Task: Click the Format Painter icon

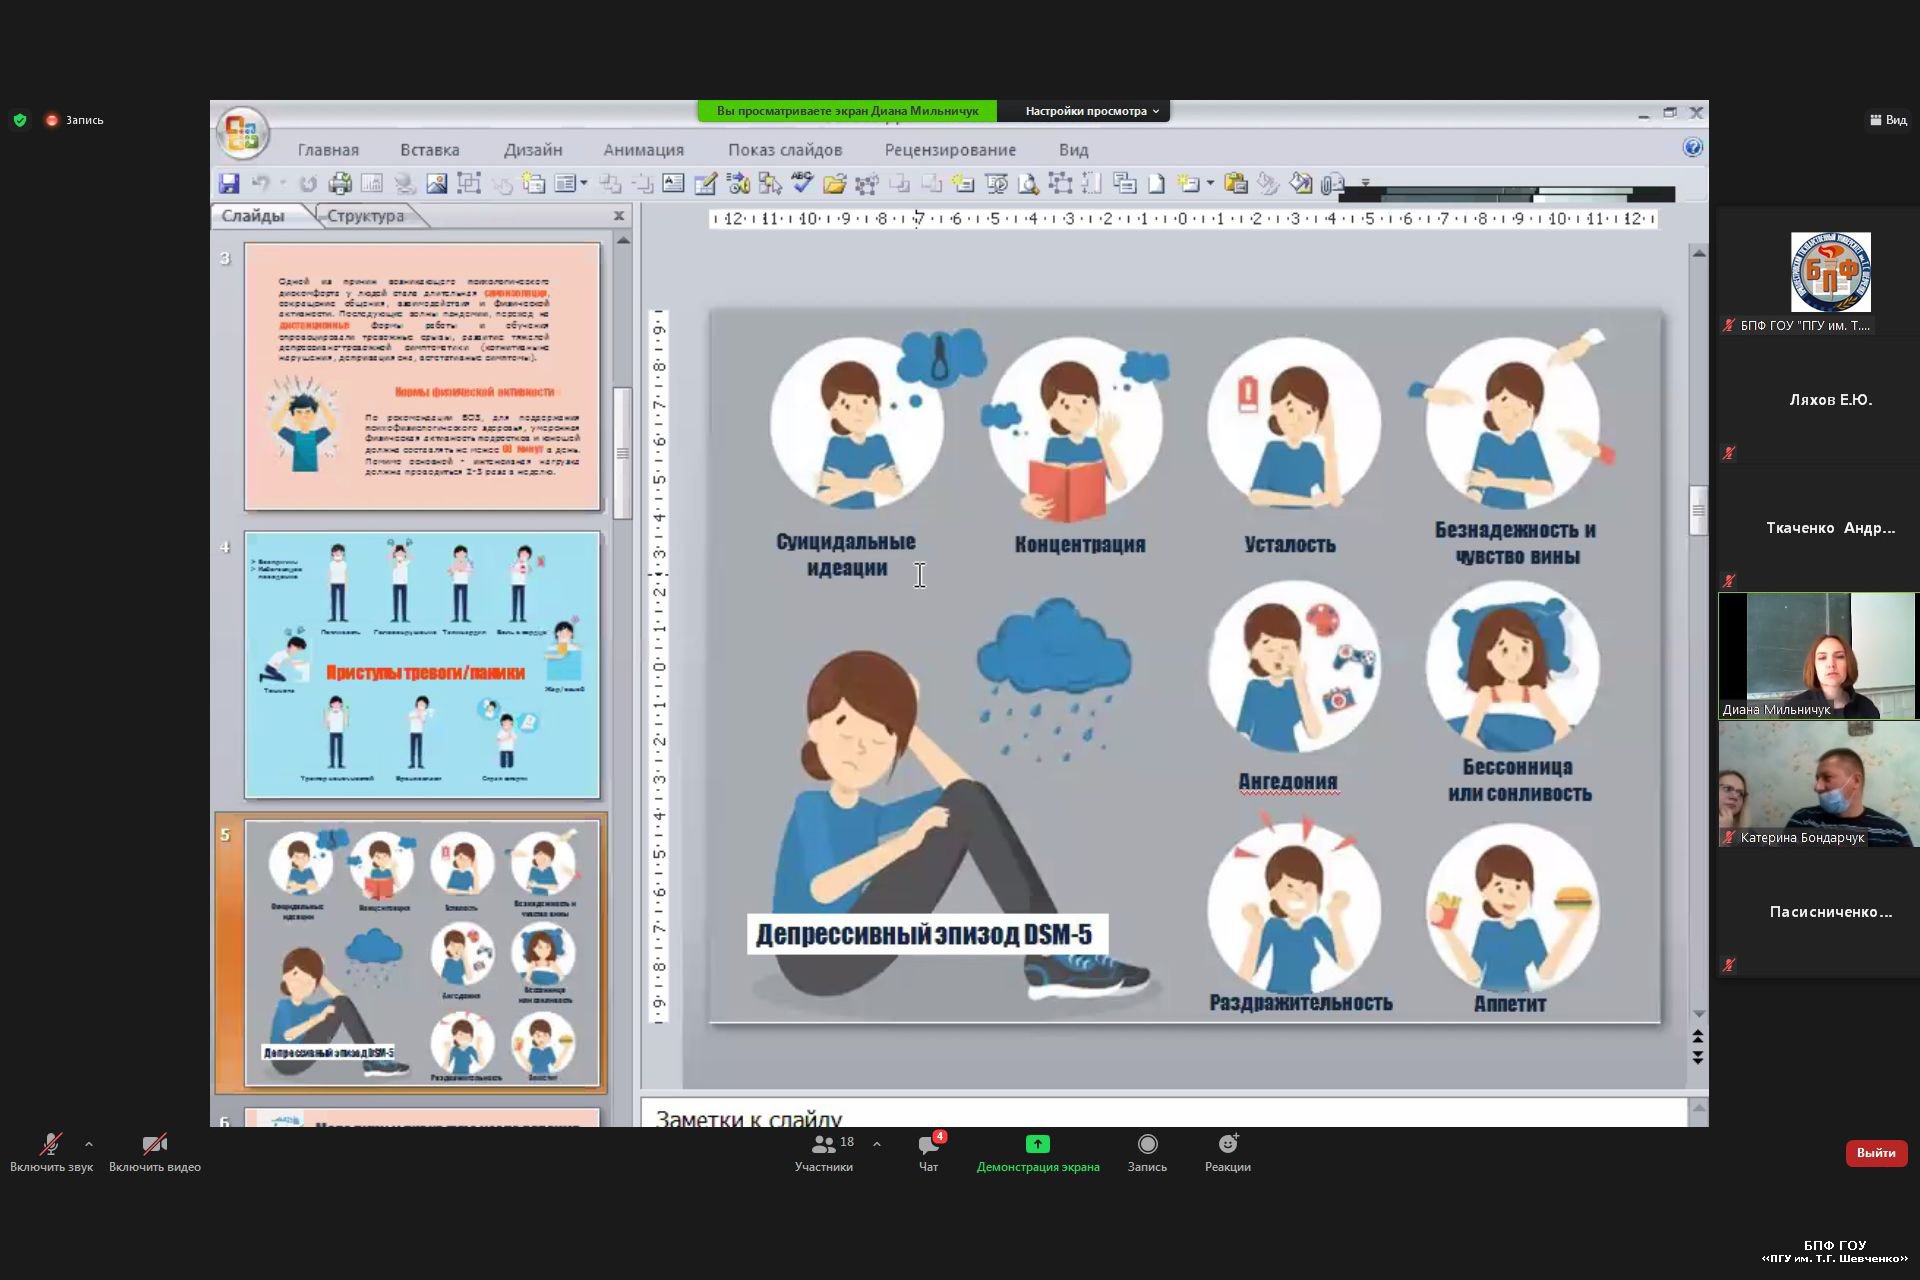Action: [x=1268, y=183]
